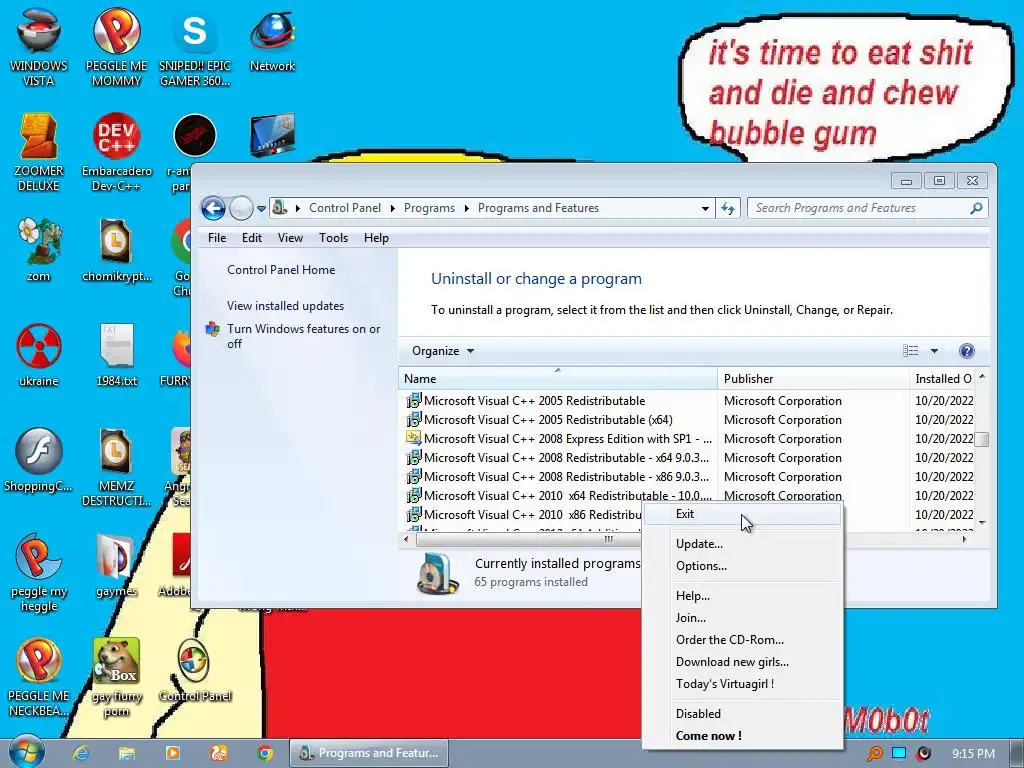1024x768 pixels.
Task: Select the SNIPED!! EPIC GAMER 360 Skype icon
Action: 195,47
